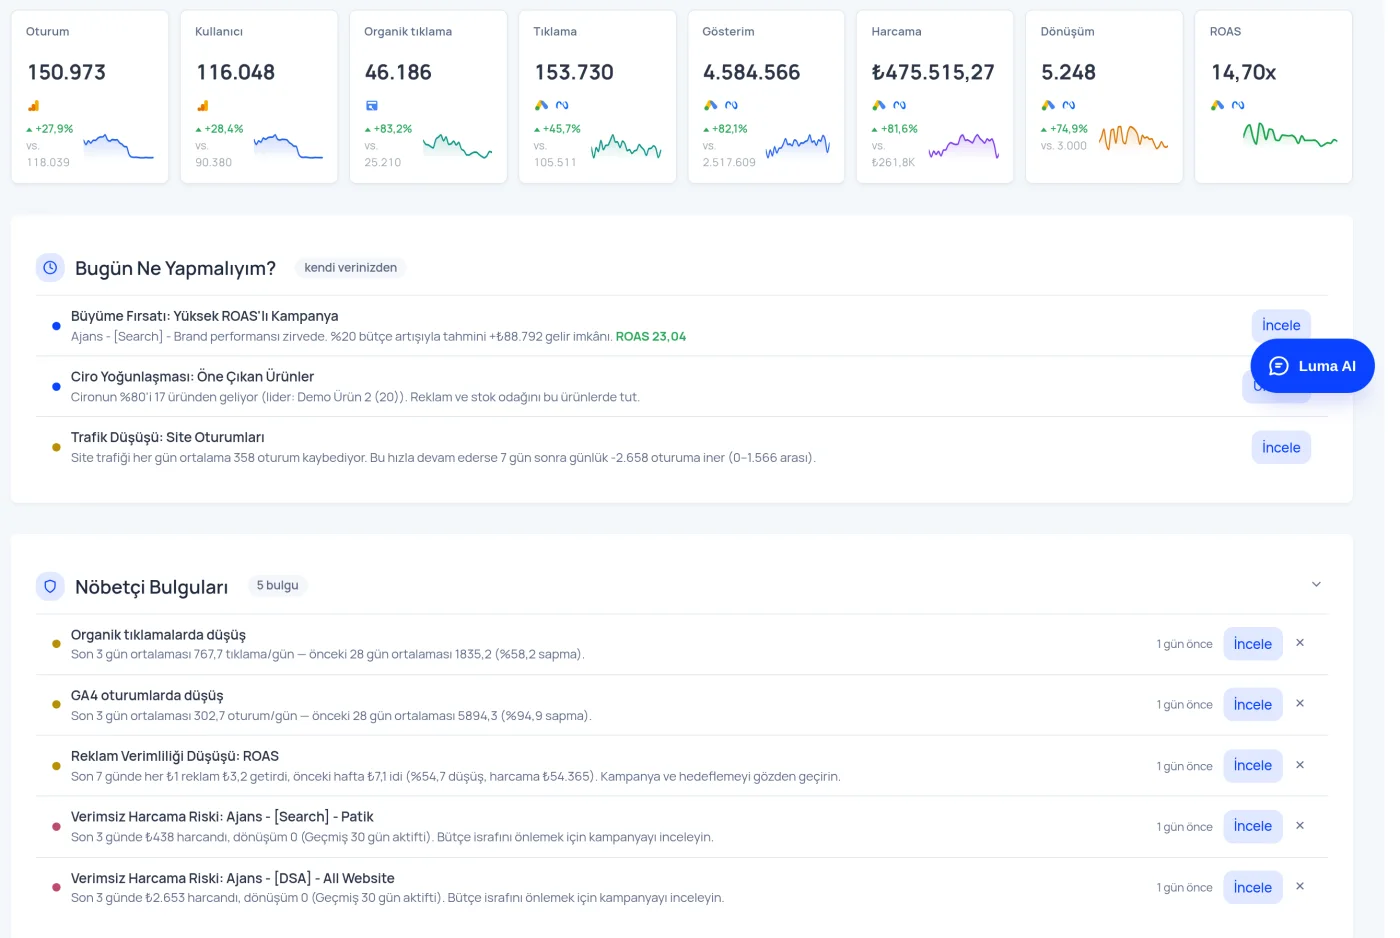The height and width of the screenshot is (938, 1400).
Task: Click the Google Analytics icon in Oturum card
Action: (x=33, y=105)
